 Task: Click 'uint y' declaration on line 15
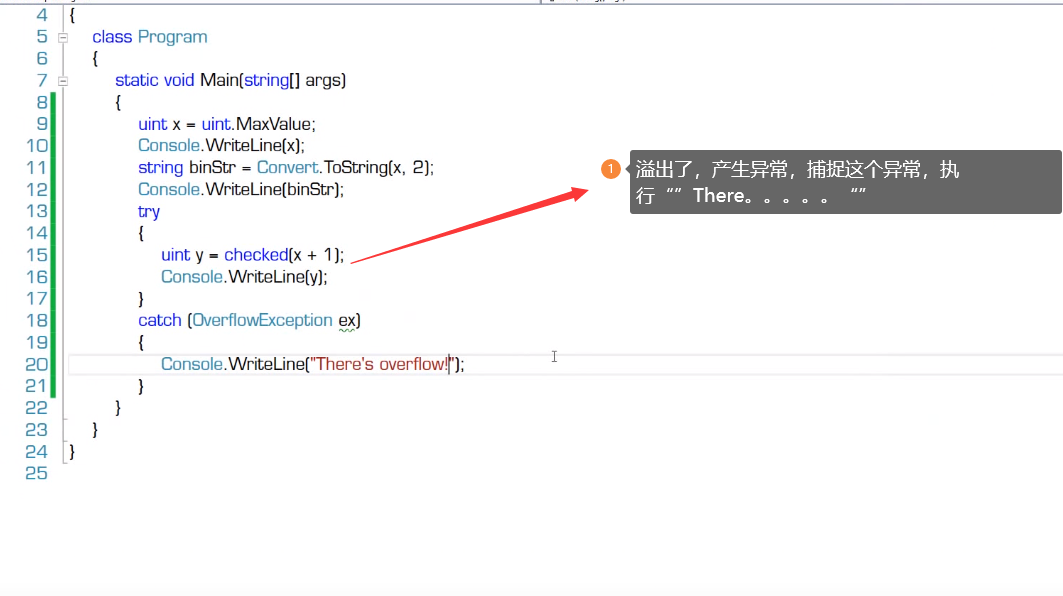182,255
